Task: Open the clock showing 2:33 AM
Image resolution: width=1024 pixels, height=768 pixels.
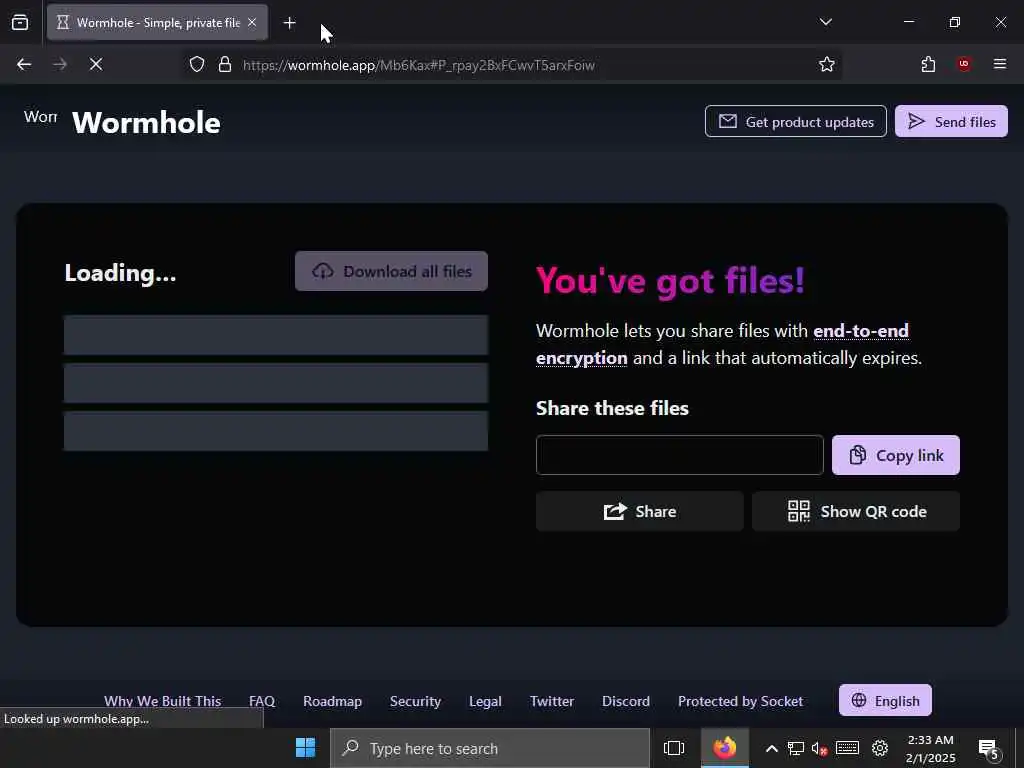Action: click(931, 748)
